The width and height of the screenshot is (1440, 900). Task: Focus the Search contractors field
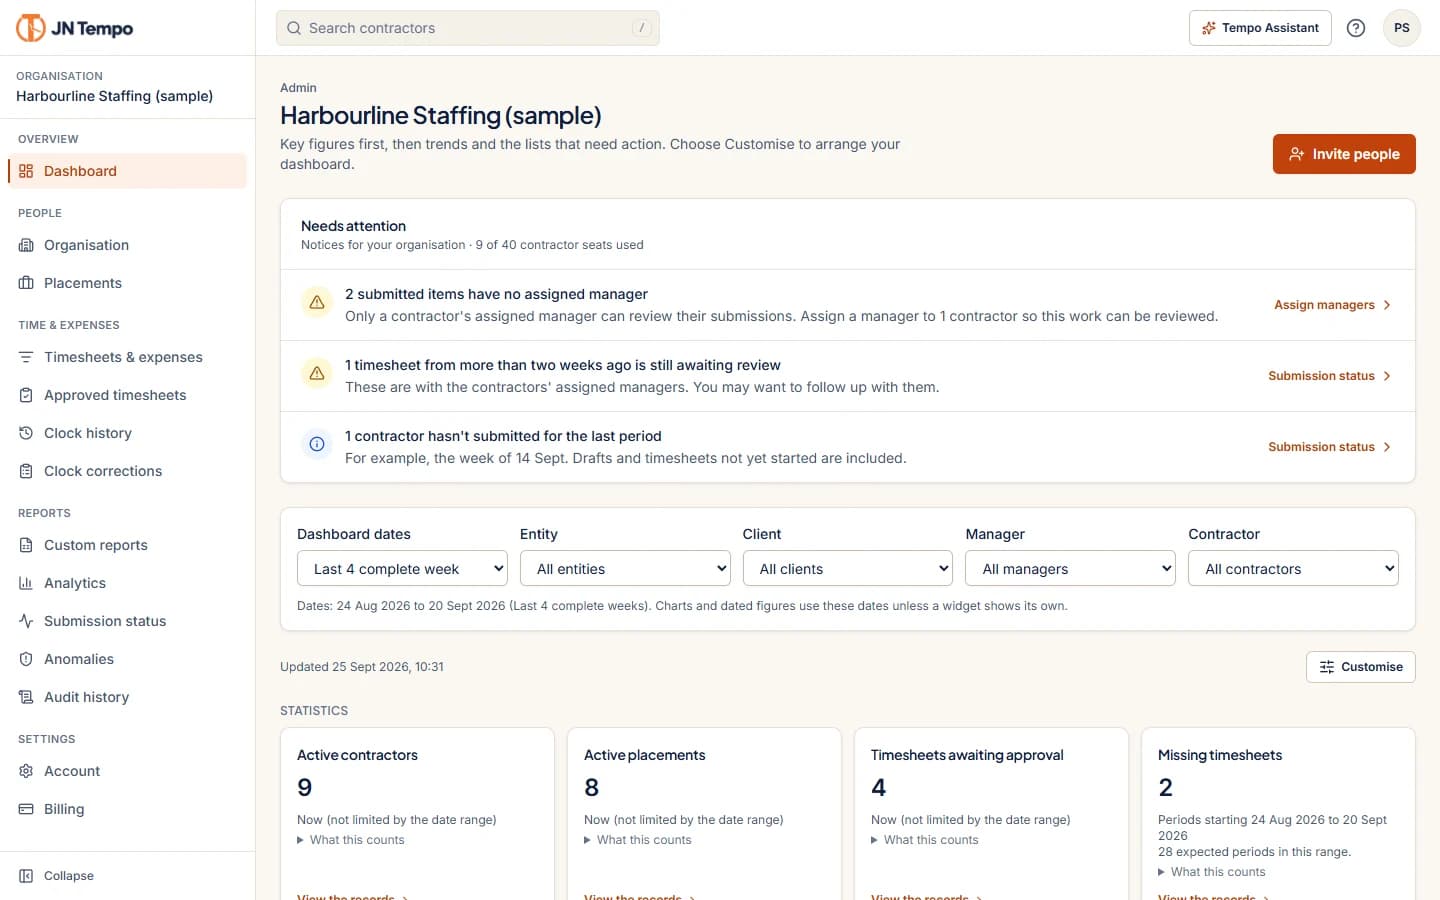pyautogui.click(x=468, y=28)
